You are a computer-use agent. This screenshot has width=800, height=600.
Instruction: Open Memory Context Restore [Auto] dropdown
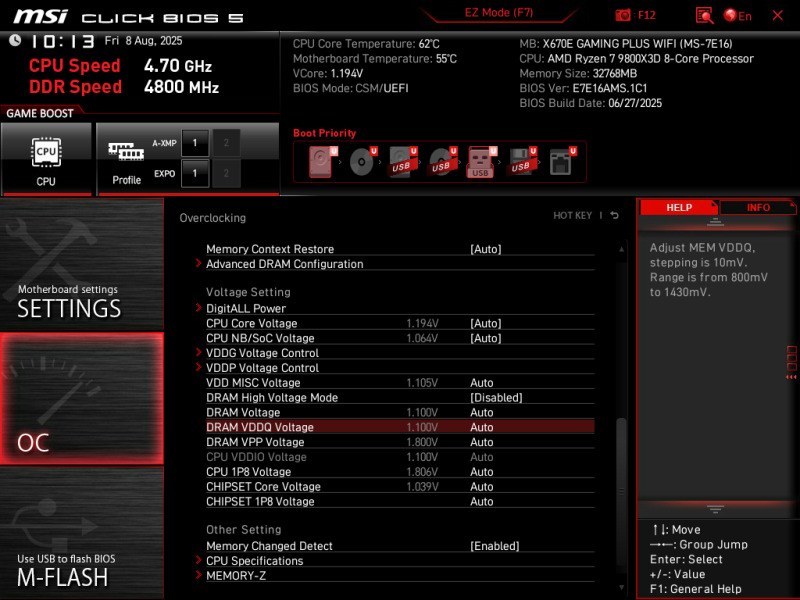485,249
